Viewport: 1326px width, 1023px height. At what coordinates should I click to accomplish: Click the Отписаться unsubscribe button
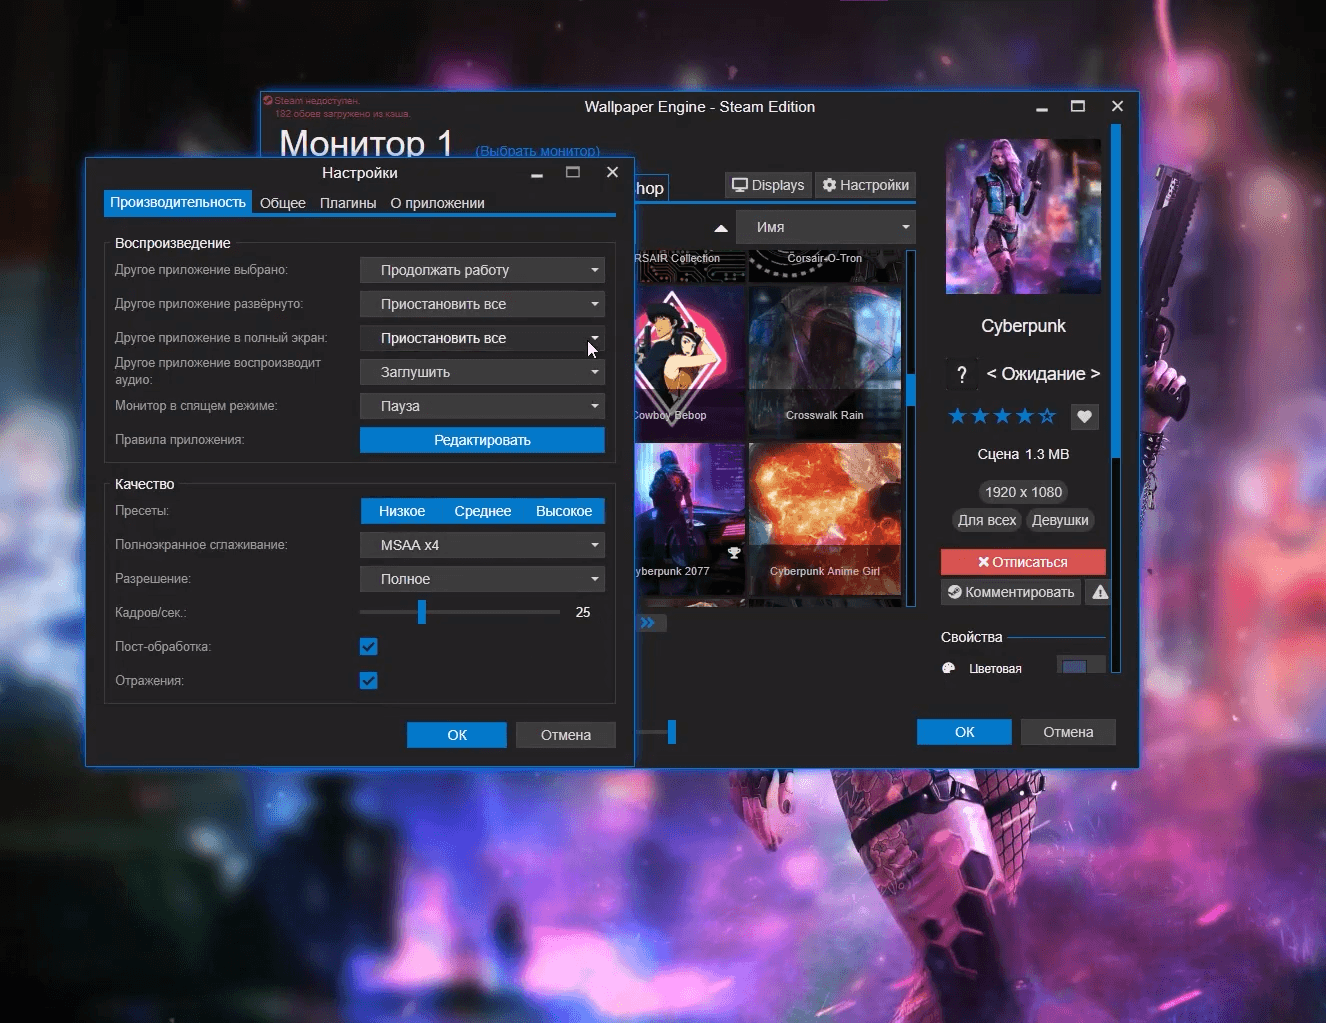(x=1023, y=562)
